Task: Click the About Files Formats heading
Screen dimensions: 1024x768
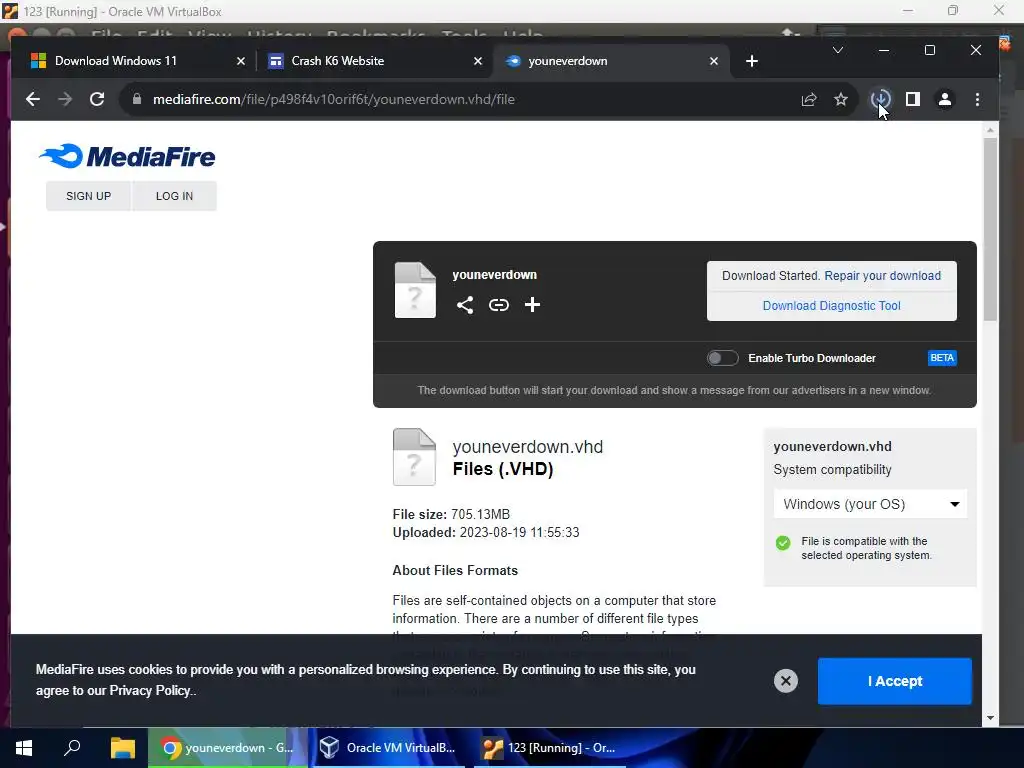Action: click(455, 570)
